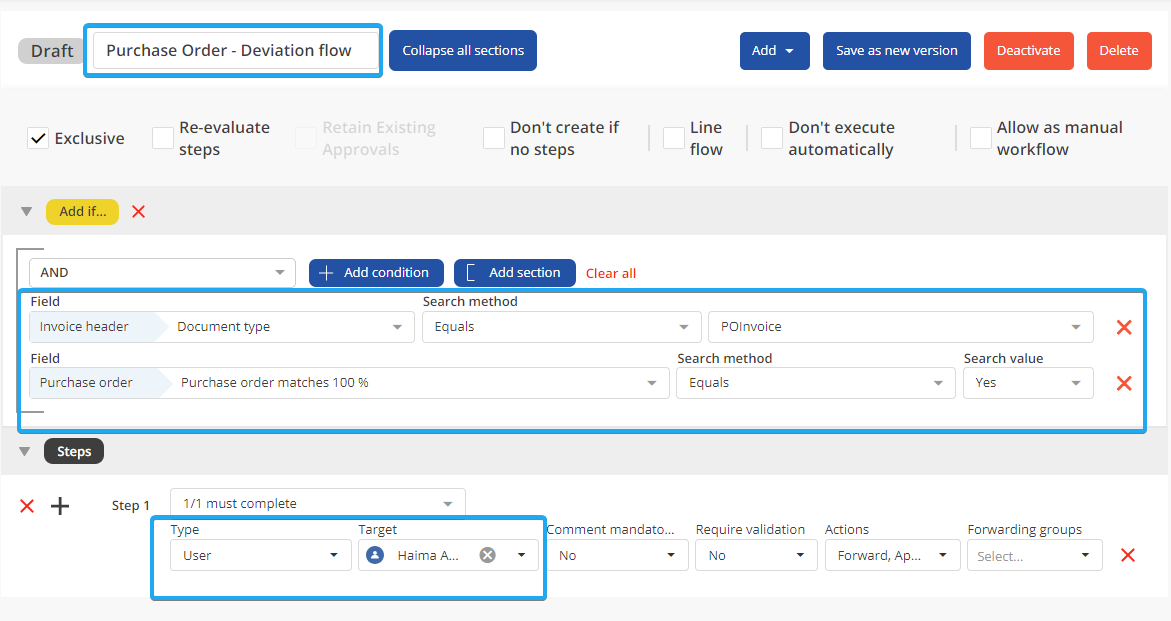
Task: Enable Re-evaluate steps checkbox
Action: [x=163, y=139]
